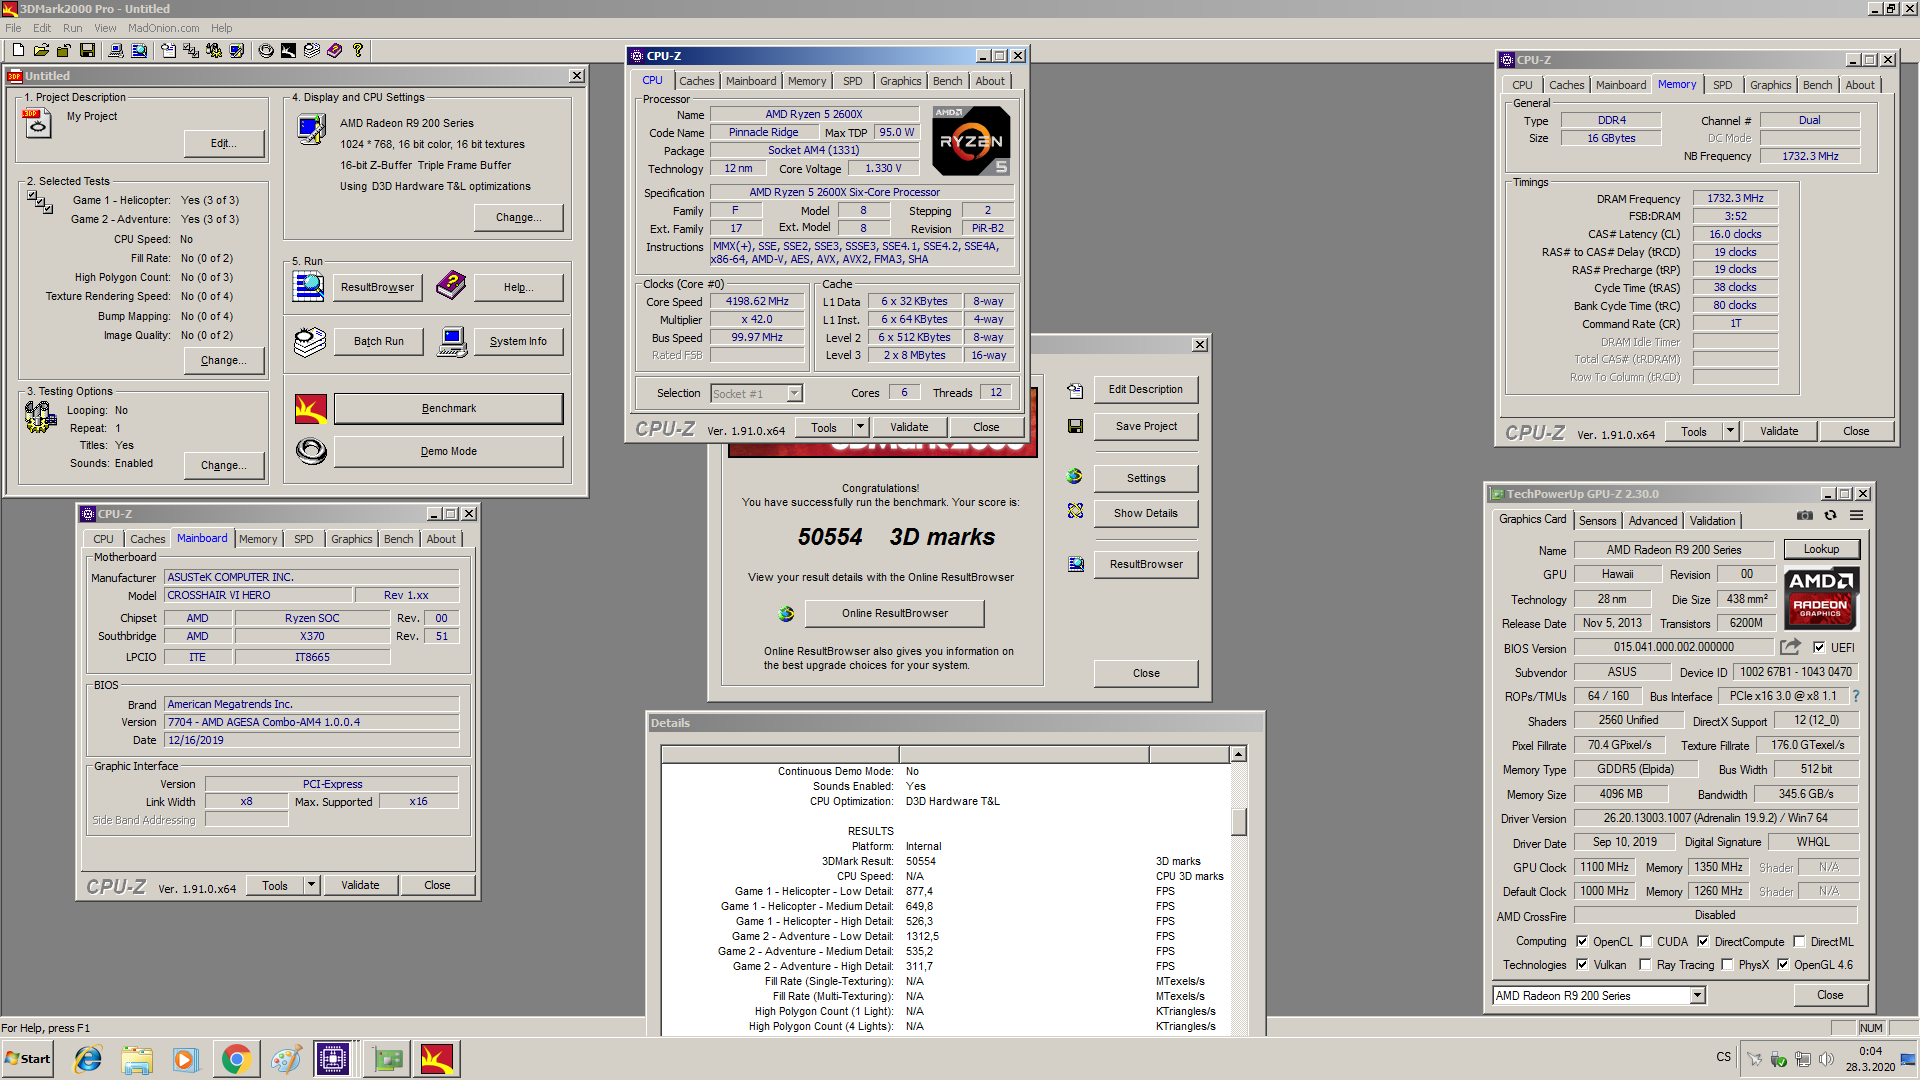Click Validate in the Mainboard CPU-Z window
Viewport: 1920px width, 1080px height.
(360, 885)
